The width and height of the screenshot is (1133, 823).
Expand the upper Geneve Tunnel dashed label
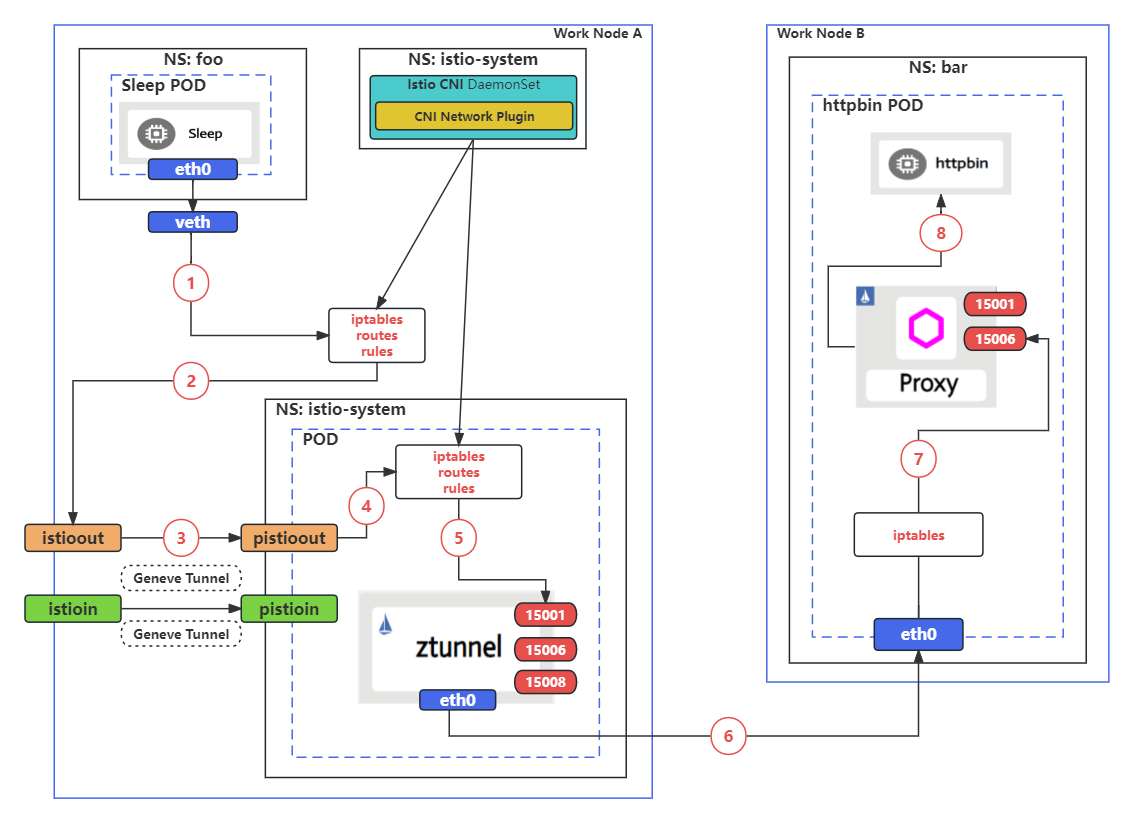coord(181,577)
